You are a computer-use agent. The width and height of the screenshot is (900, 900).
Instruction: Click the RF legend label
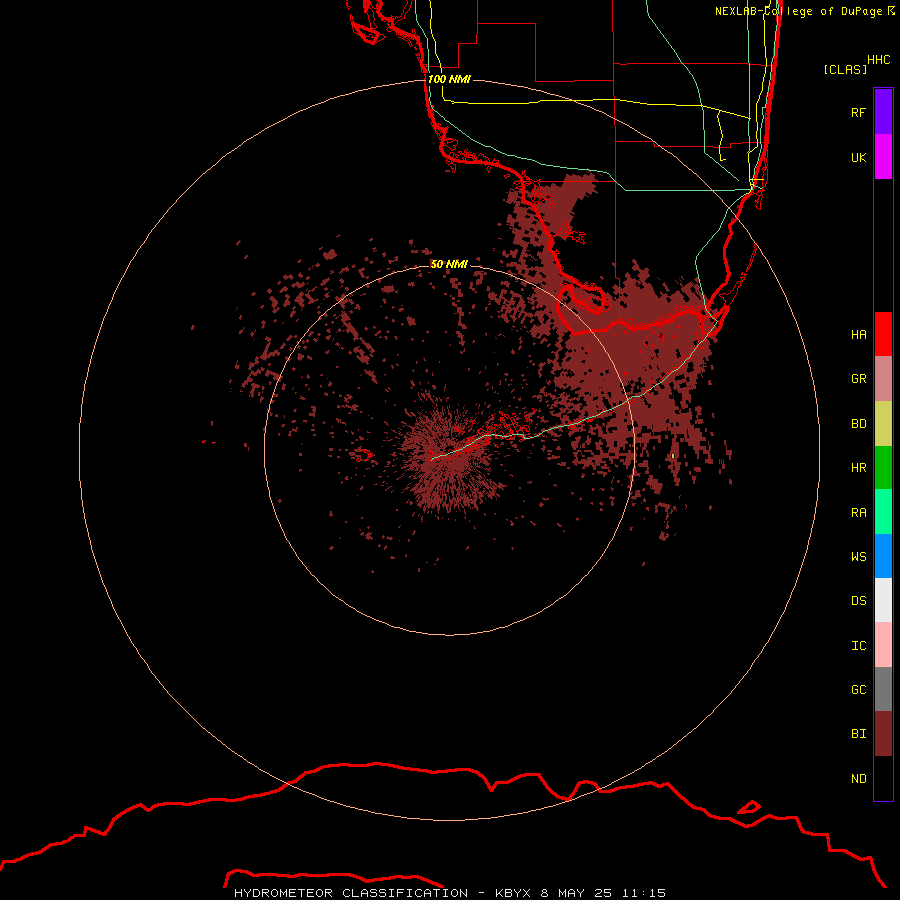(858, 112)
